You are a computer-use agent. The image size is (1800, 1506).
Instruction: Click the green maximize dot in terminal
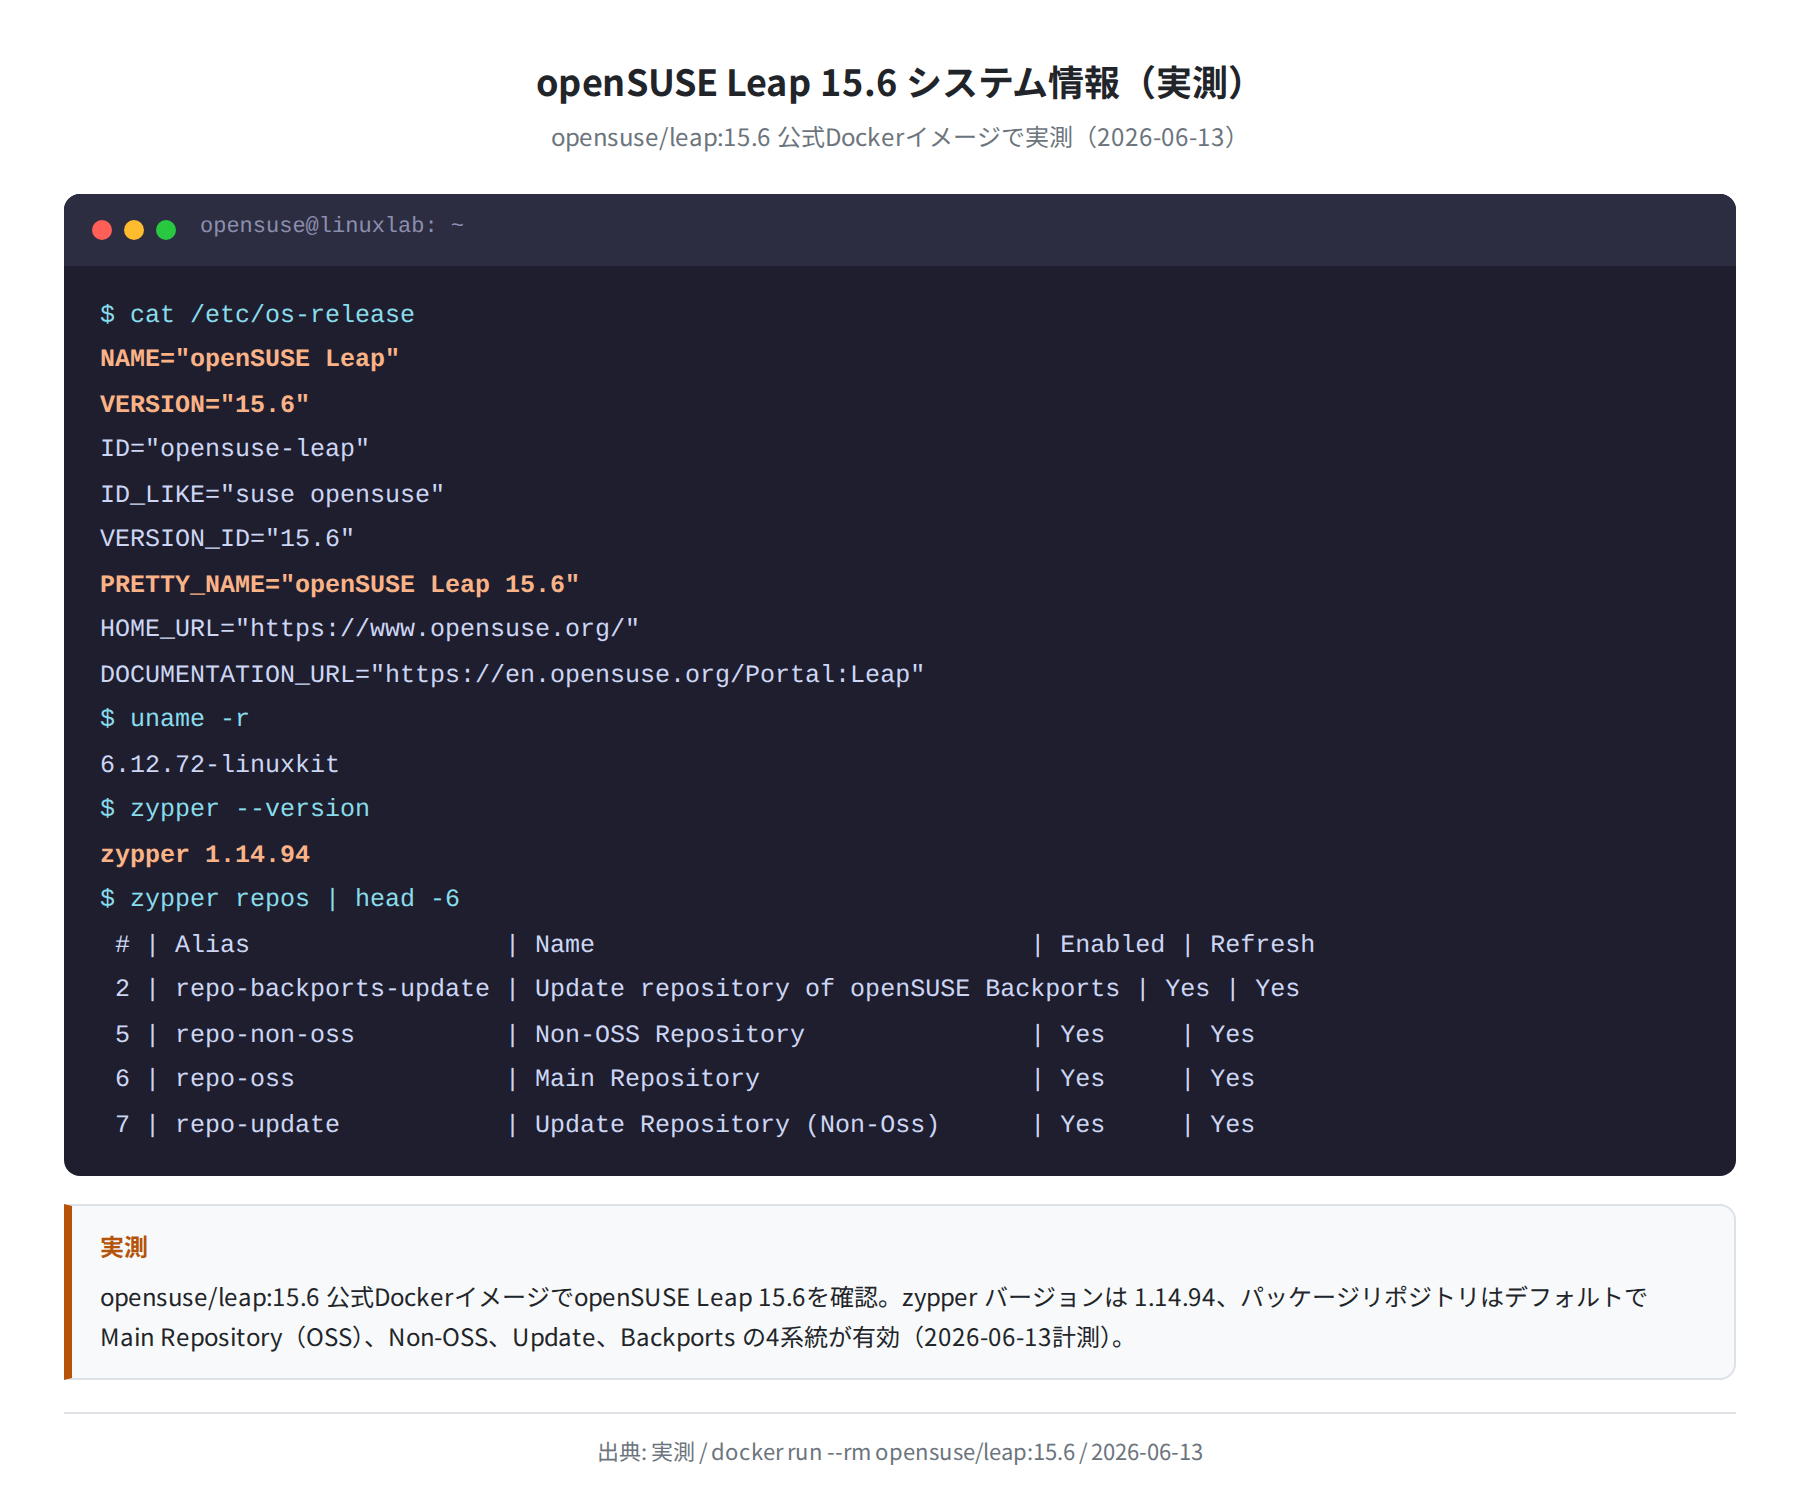point(166,230)
